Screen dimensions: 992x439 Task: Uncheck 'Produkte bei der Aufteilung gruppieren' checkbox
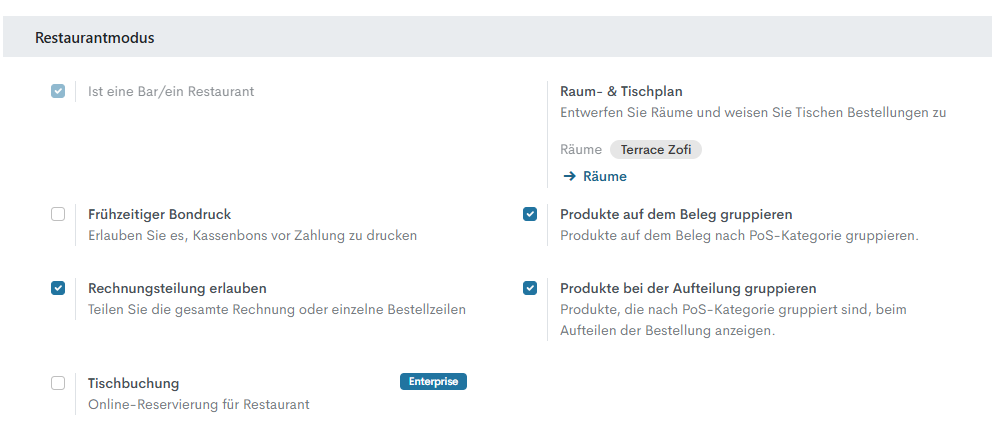click(530, 288)
